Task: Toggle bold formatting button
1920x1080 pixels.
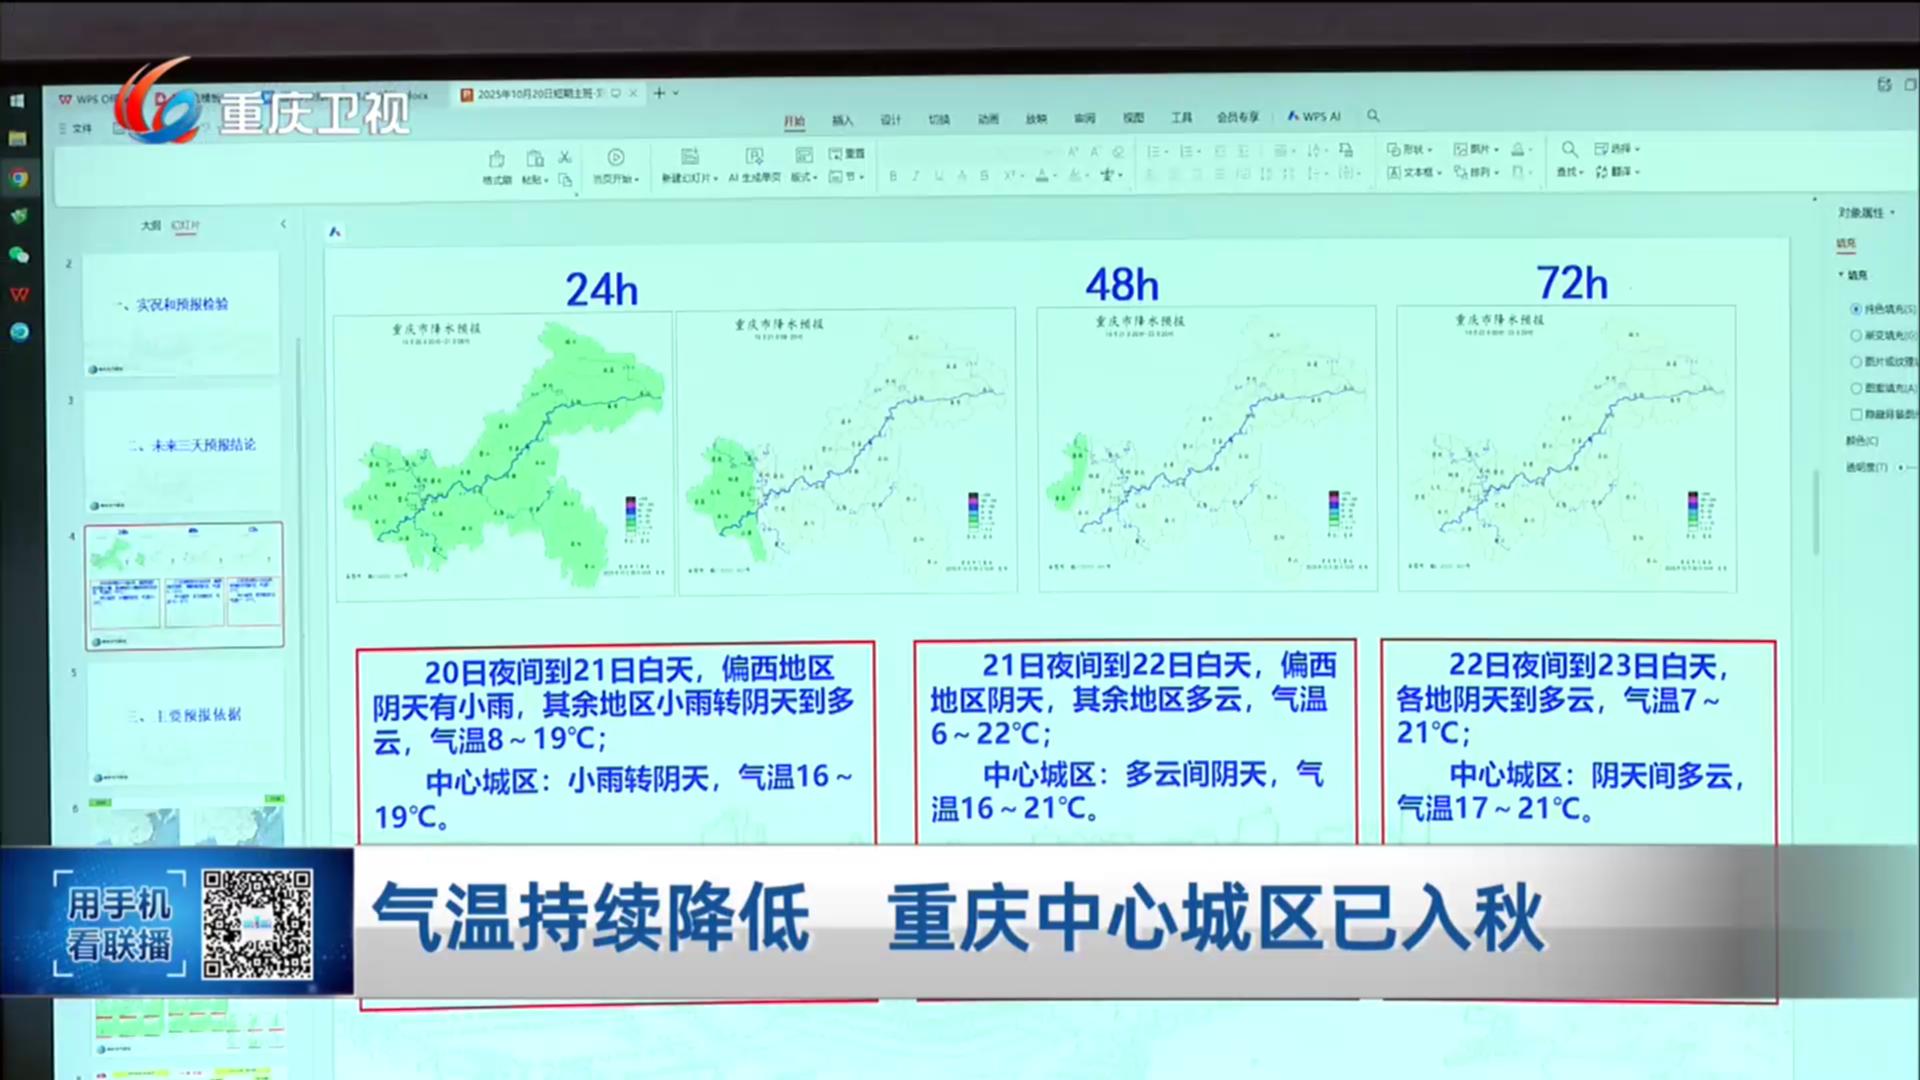Action: 892,176
